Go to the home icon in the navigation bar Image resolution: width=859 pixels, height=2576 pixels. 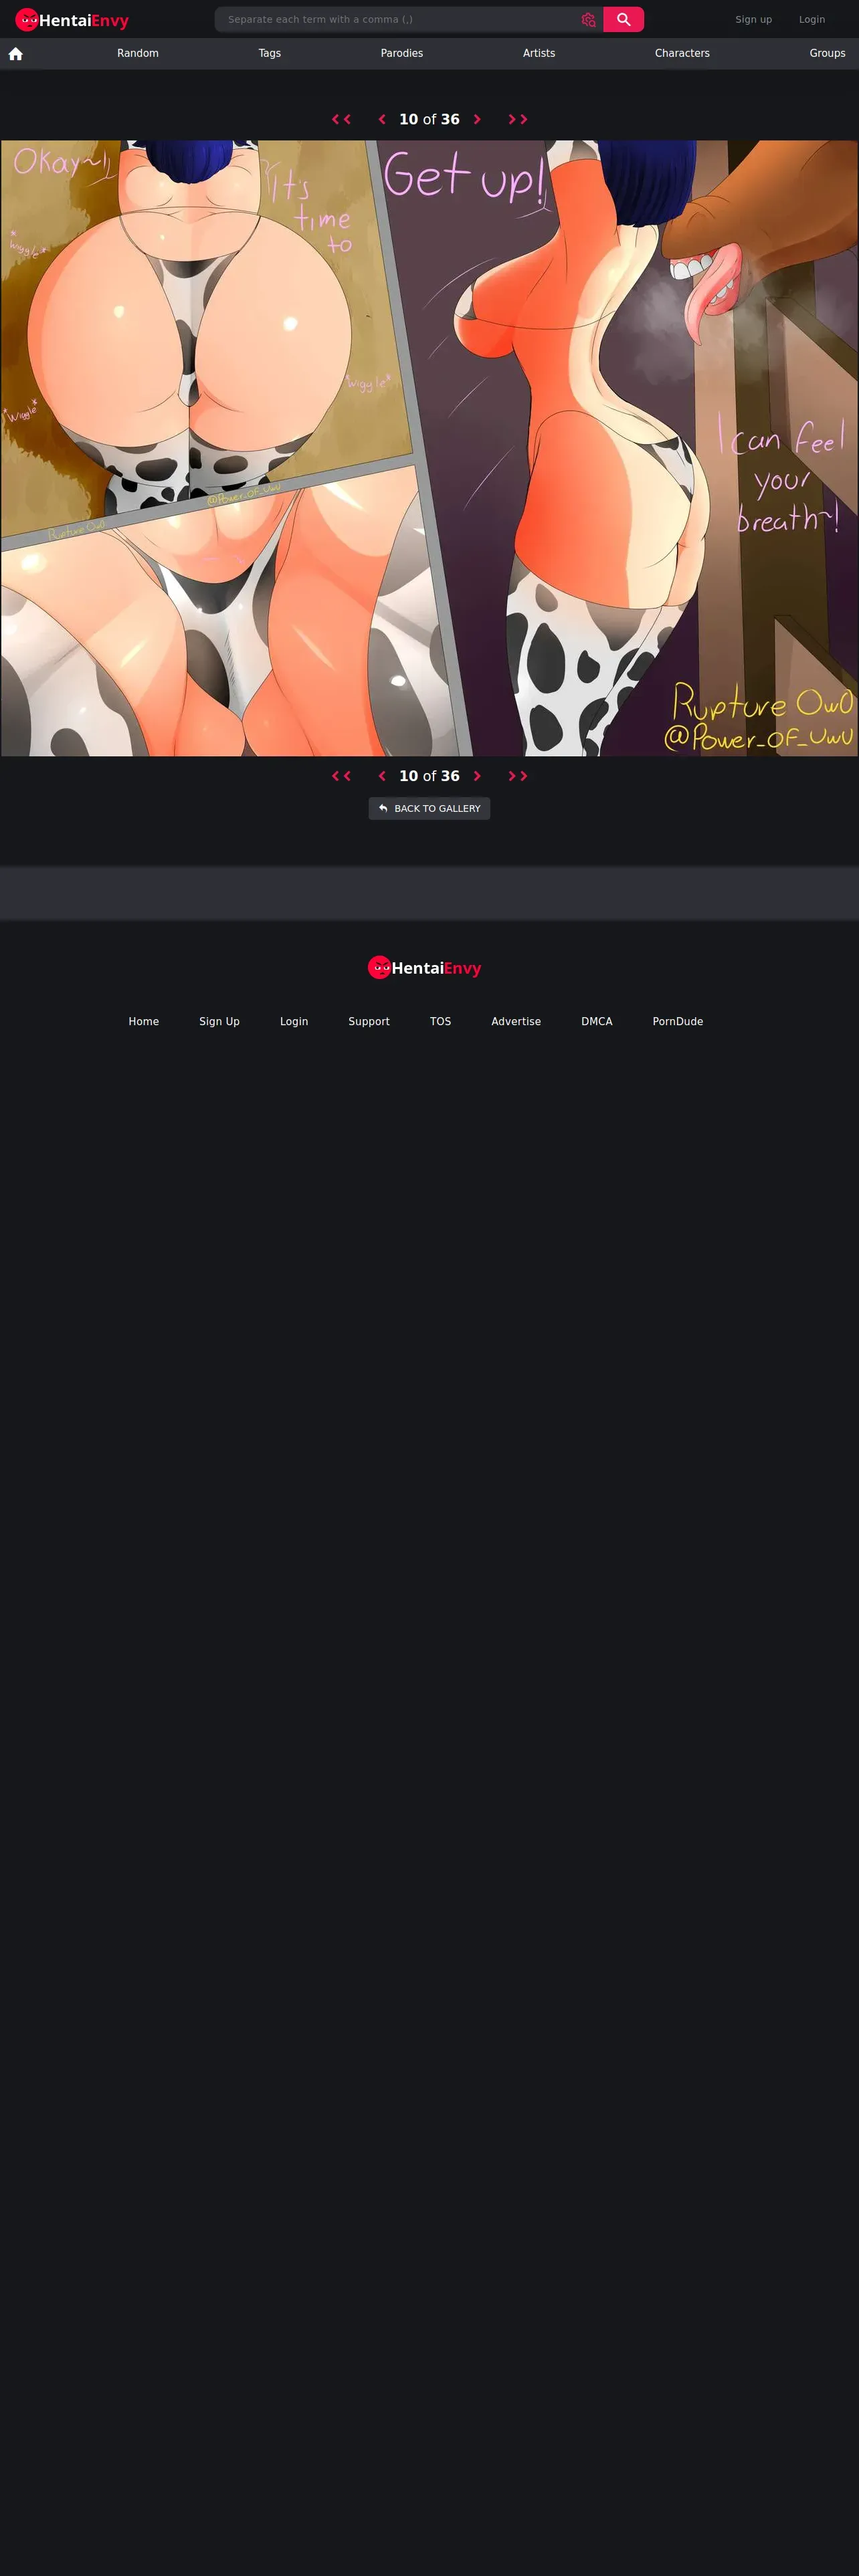(16, 54)
